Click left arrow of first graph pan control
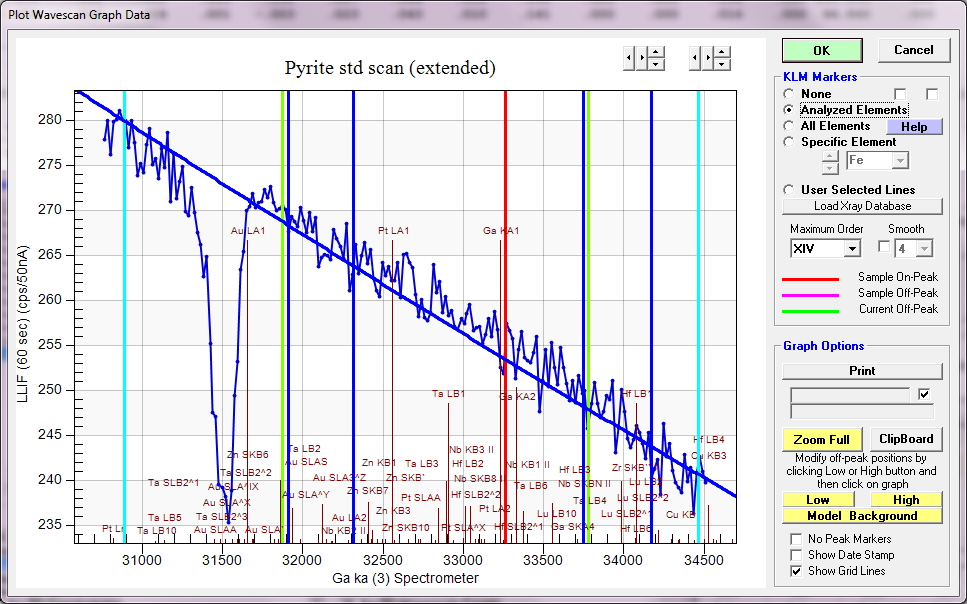 [628, 58]
